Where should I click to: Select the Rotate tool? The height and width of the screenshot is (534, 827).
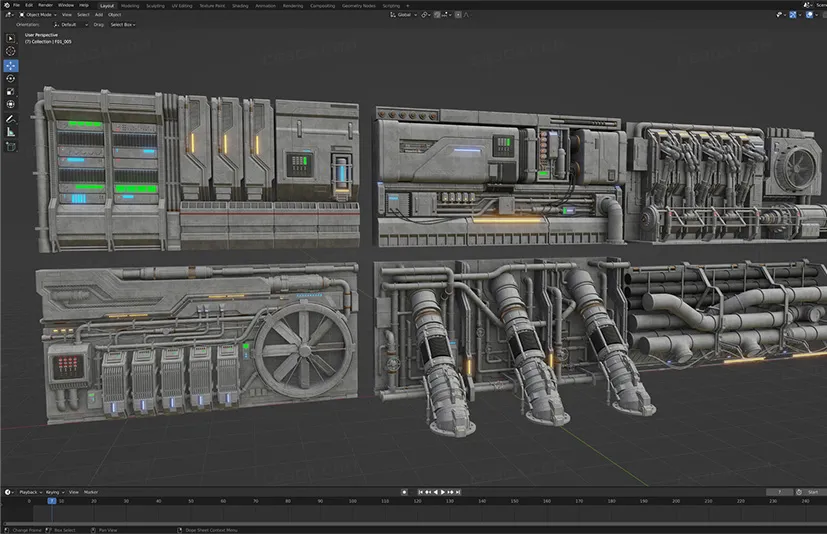11,79
